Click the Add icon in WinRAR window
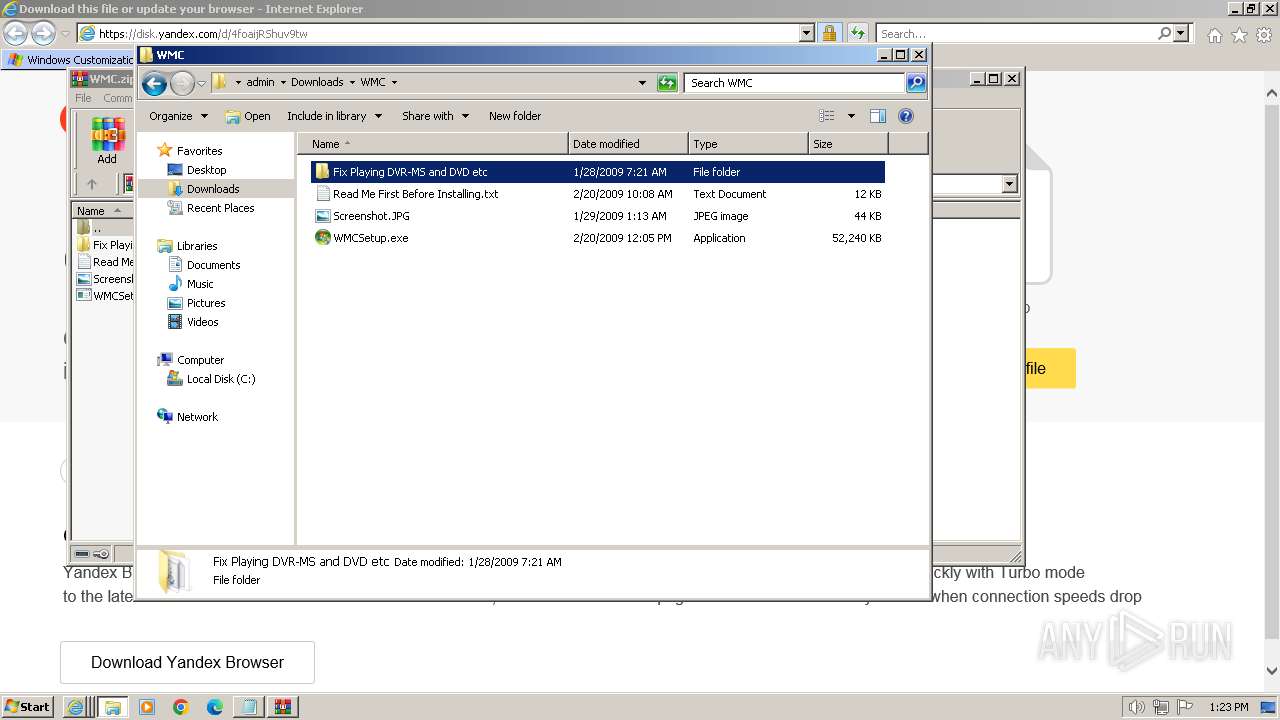The width and height of the screenshot is (1280, 720). click(107, 140)
